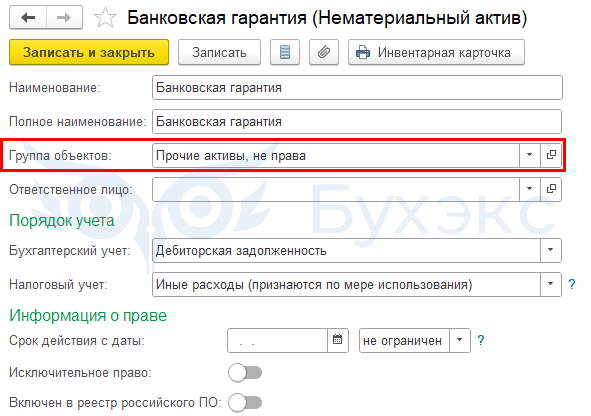Click the Инвентарная карточка print button

pyautogui.click(x=436, y=52)
